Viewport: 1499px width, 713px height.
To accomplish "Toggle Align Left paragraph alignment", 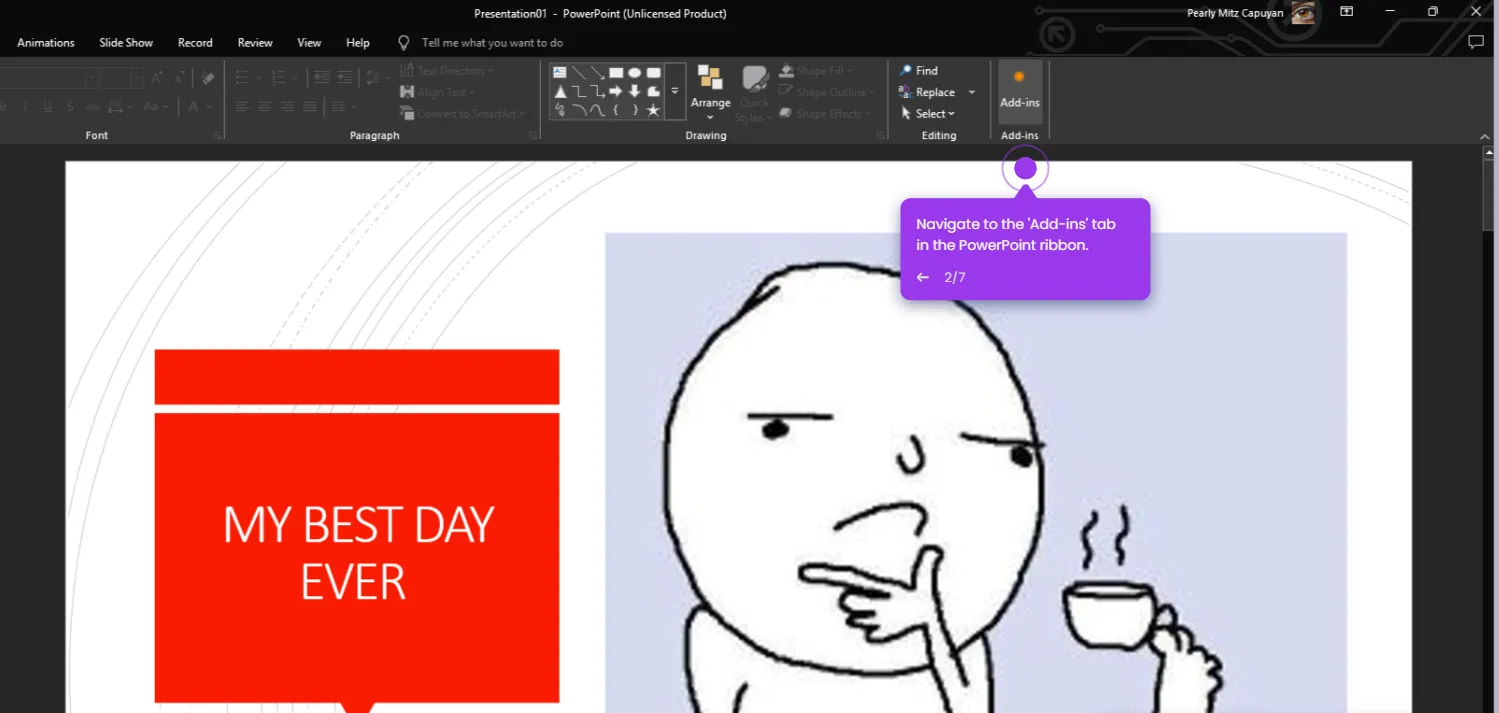I will (242, 106).
